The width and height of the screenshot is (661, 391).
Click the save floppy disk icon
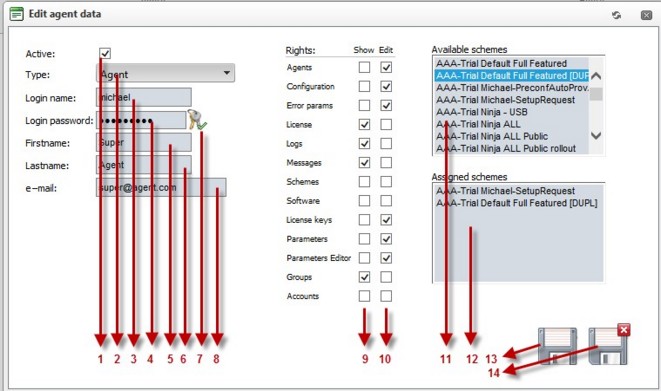pyautogui.click(x=557, y=346)
